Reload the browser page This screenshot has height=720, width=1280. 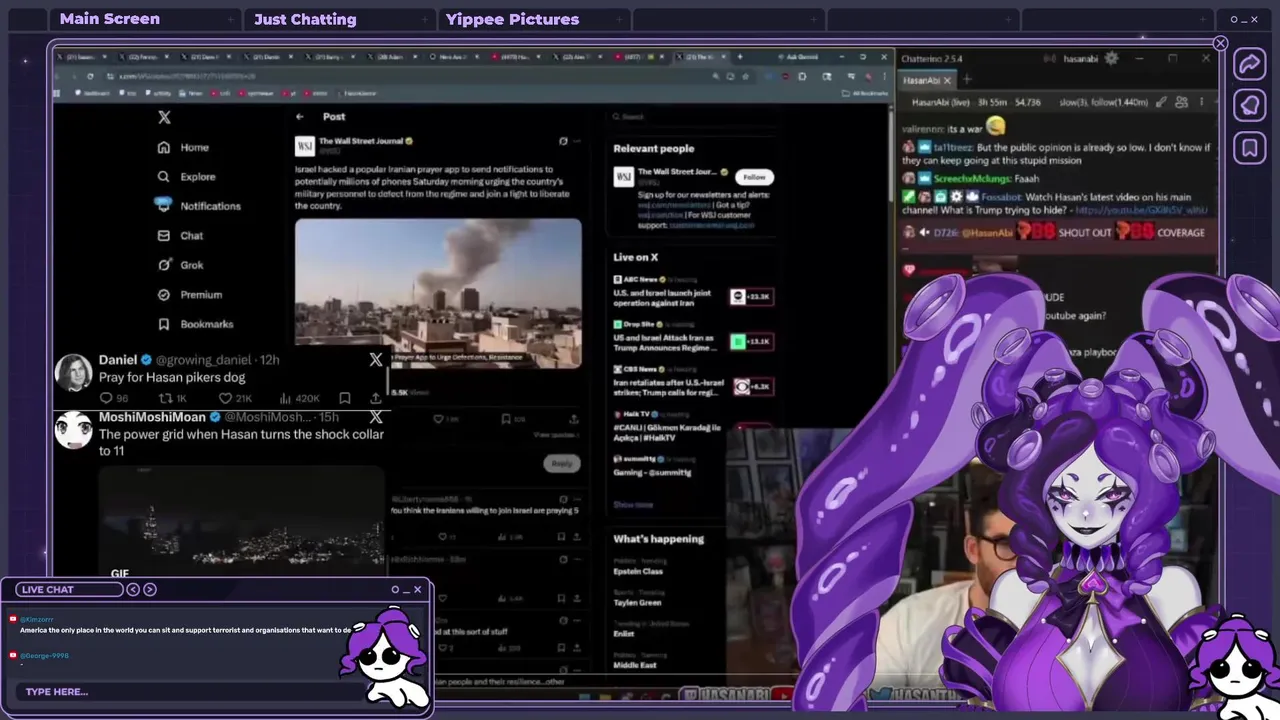pos(90,76)
